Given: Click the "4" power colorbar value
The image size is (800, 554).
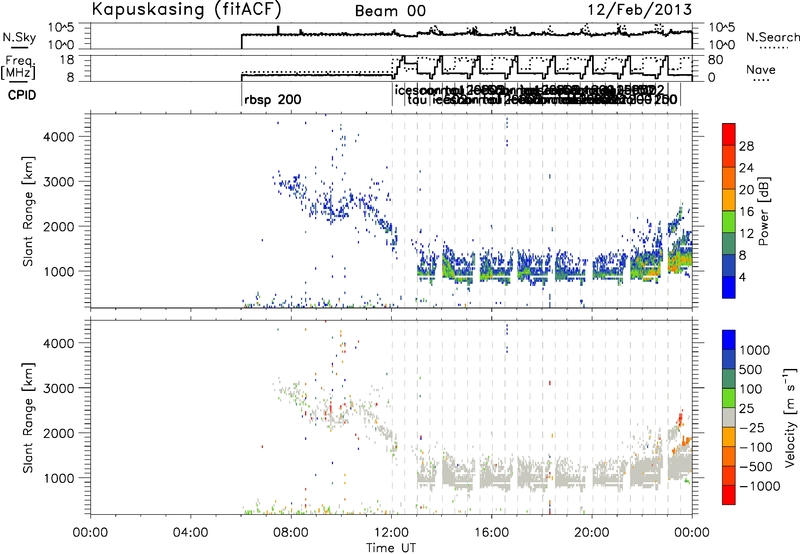Looking at the screenshot, I should coord(743,278).
